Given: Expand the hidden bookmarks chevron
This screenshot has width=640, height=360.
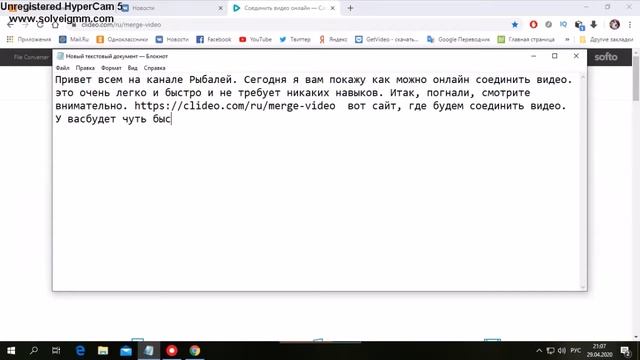Looking at the screenshot, I should point(567,39).
